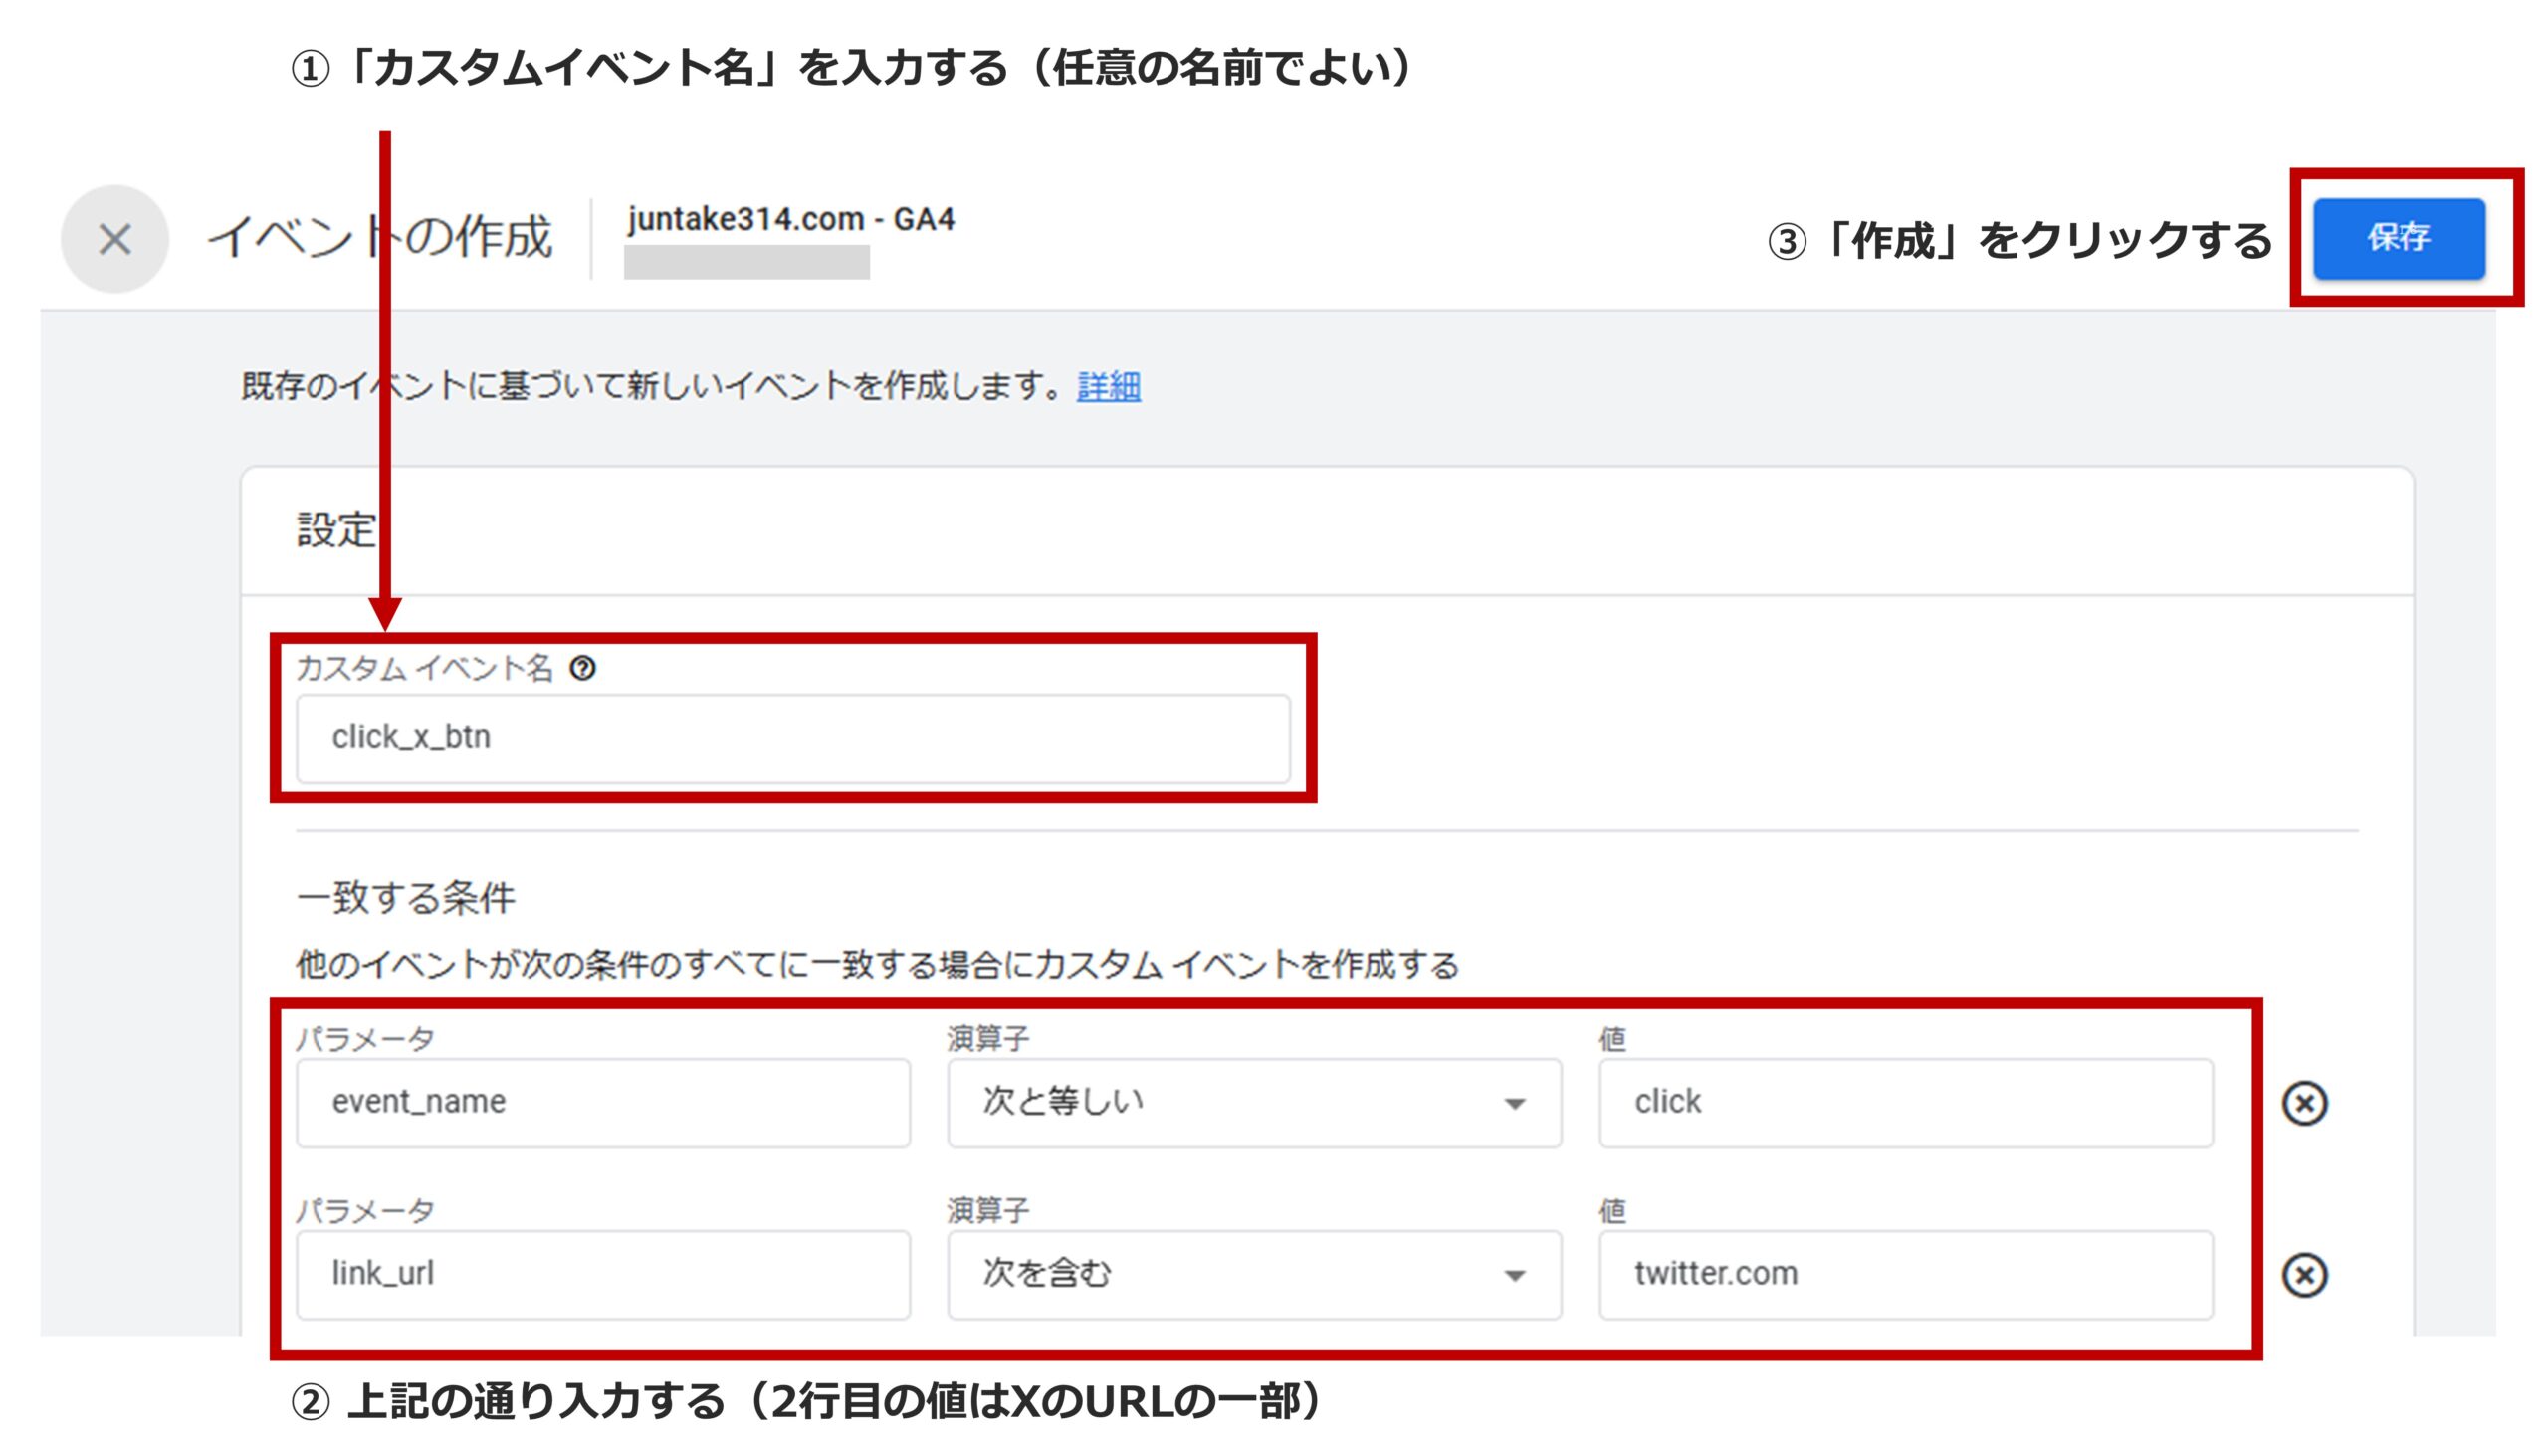
Task: Click the 保存 button
Action: click(2398, 240)
